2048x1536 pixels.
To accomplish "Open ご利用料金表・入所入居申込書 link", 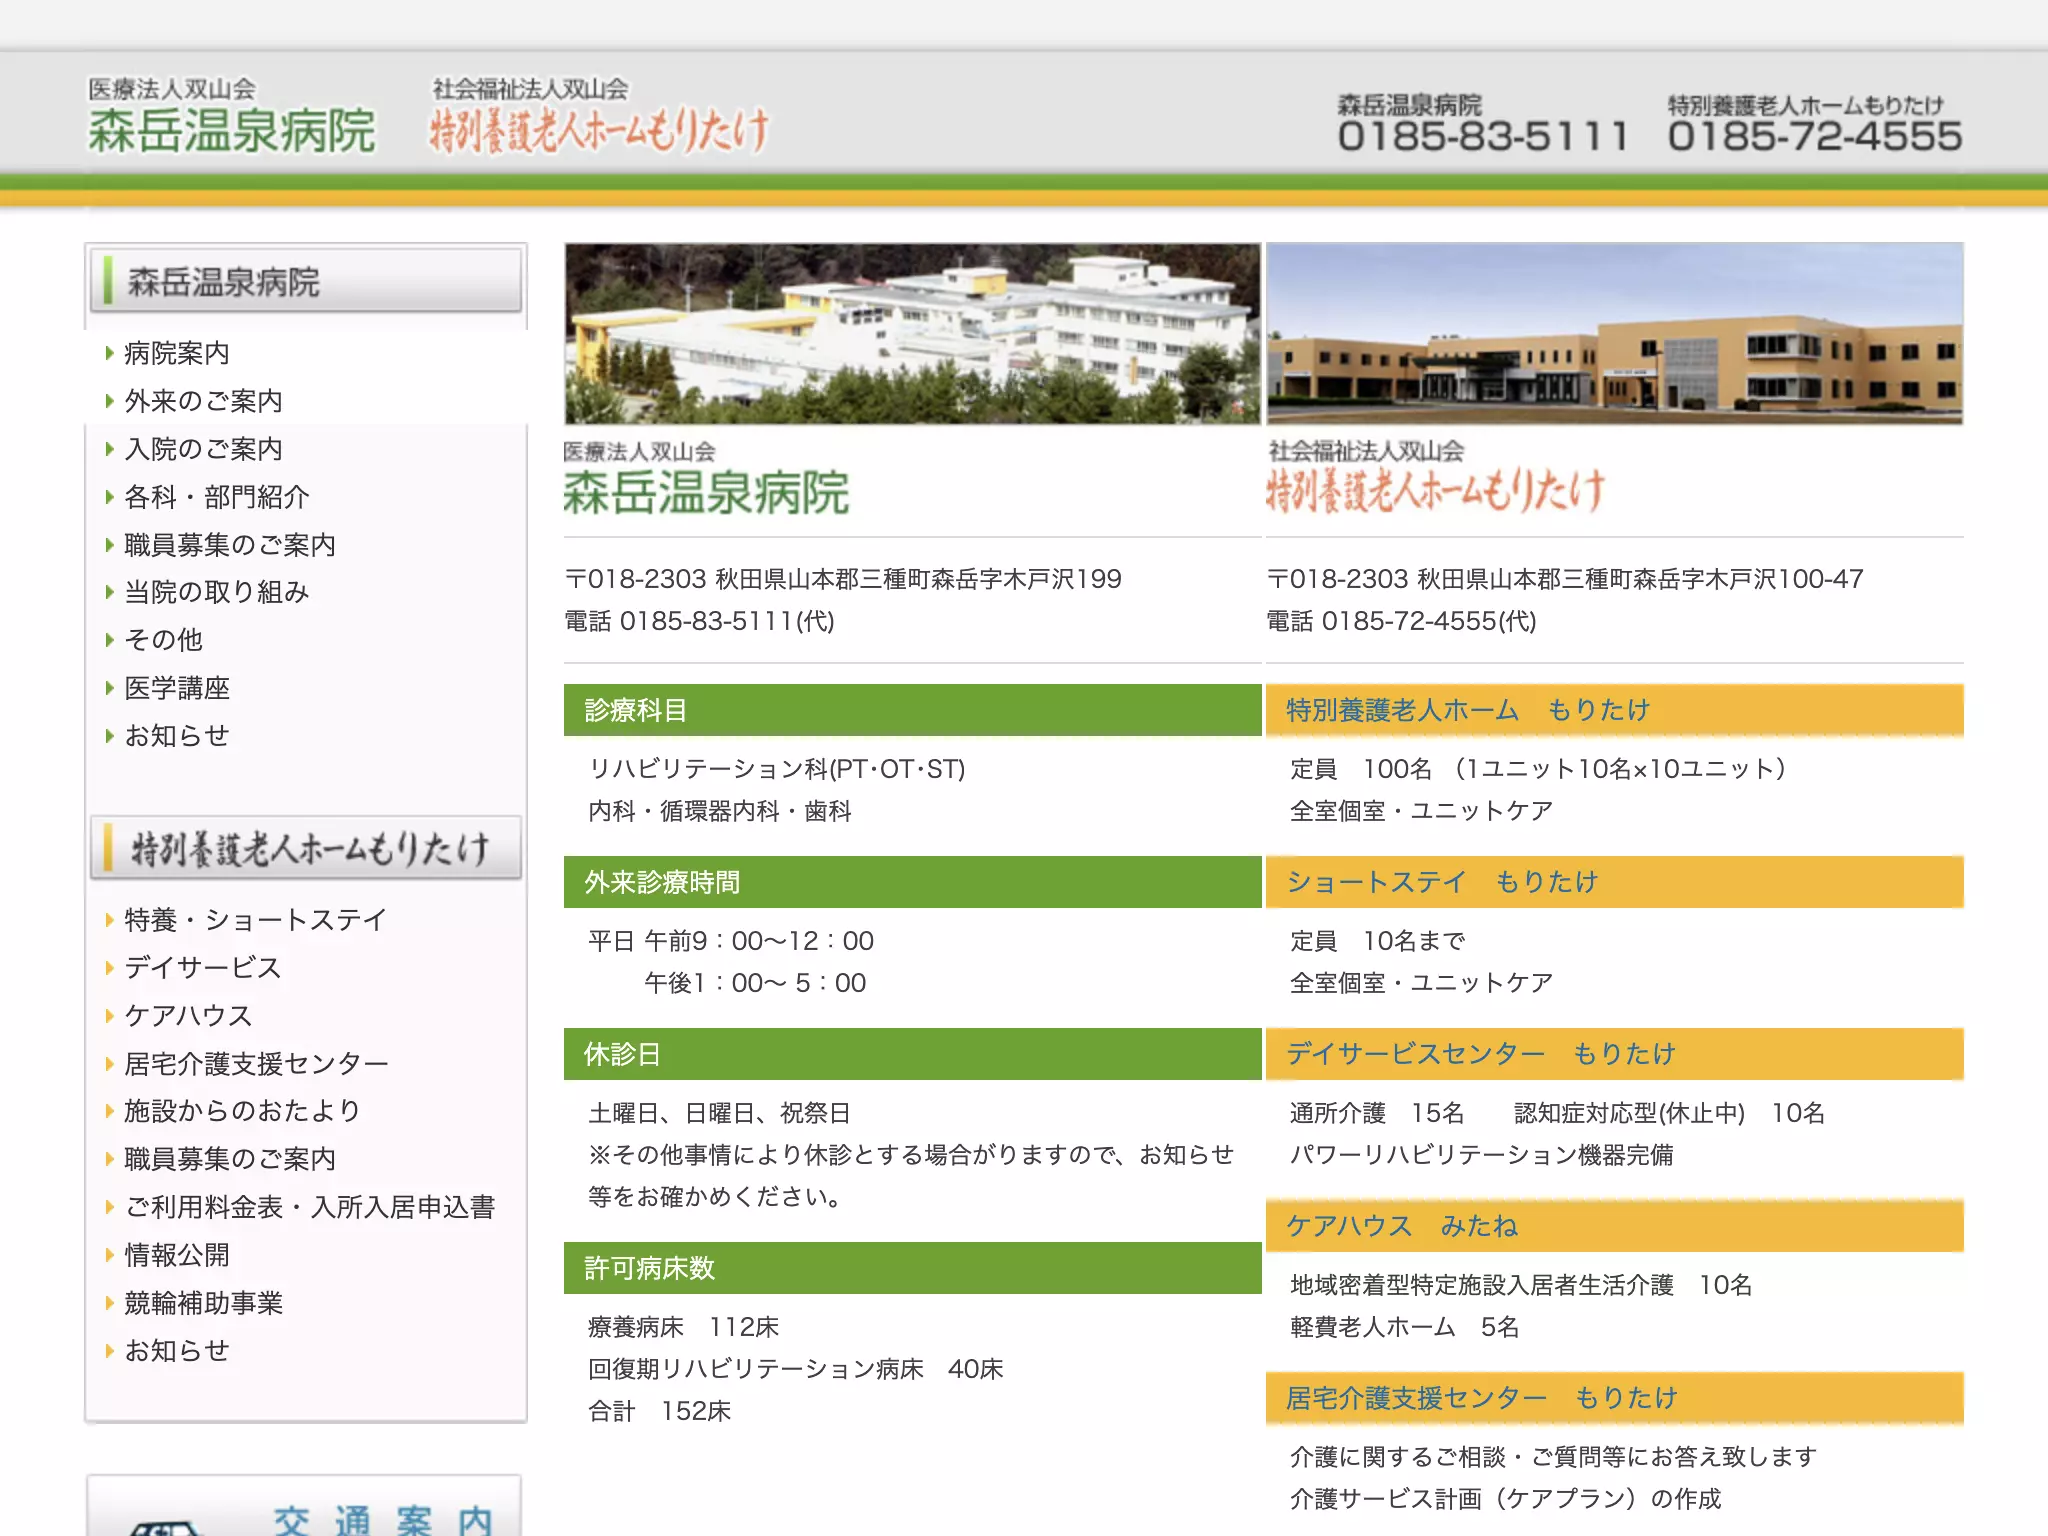I will [x=309, y=1207].
